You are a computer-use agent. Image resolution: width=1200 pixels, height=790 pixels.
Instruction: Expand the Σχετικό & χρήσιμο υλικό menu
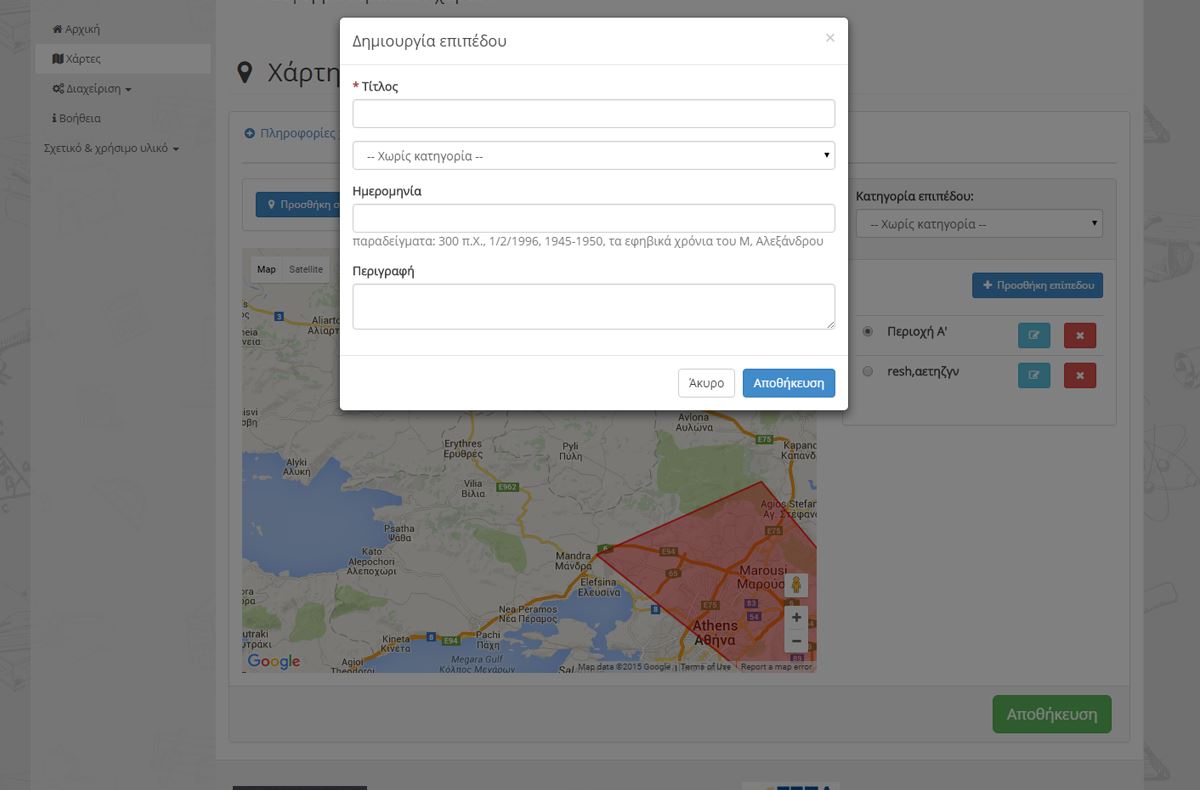[111, 149]
